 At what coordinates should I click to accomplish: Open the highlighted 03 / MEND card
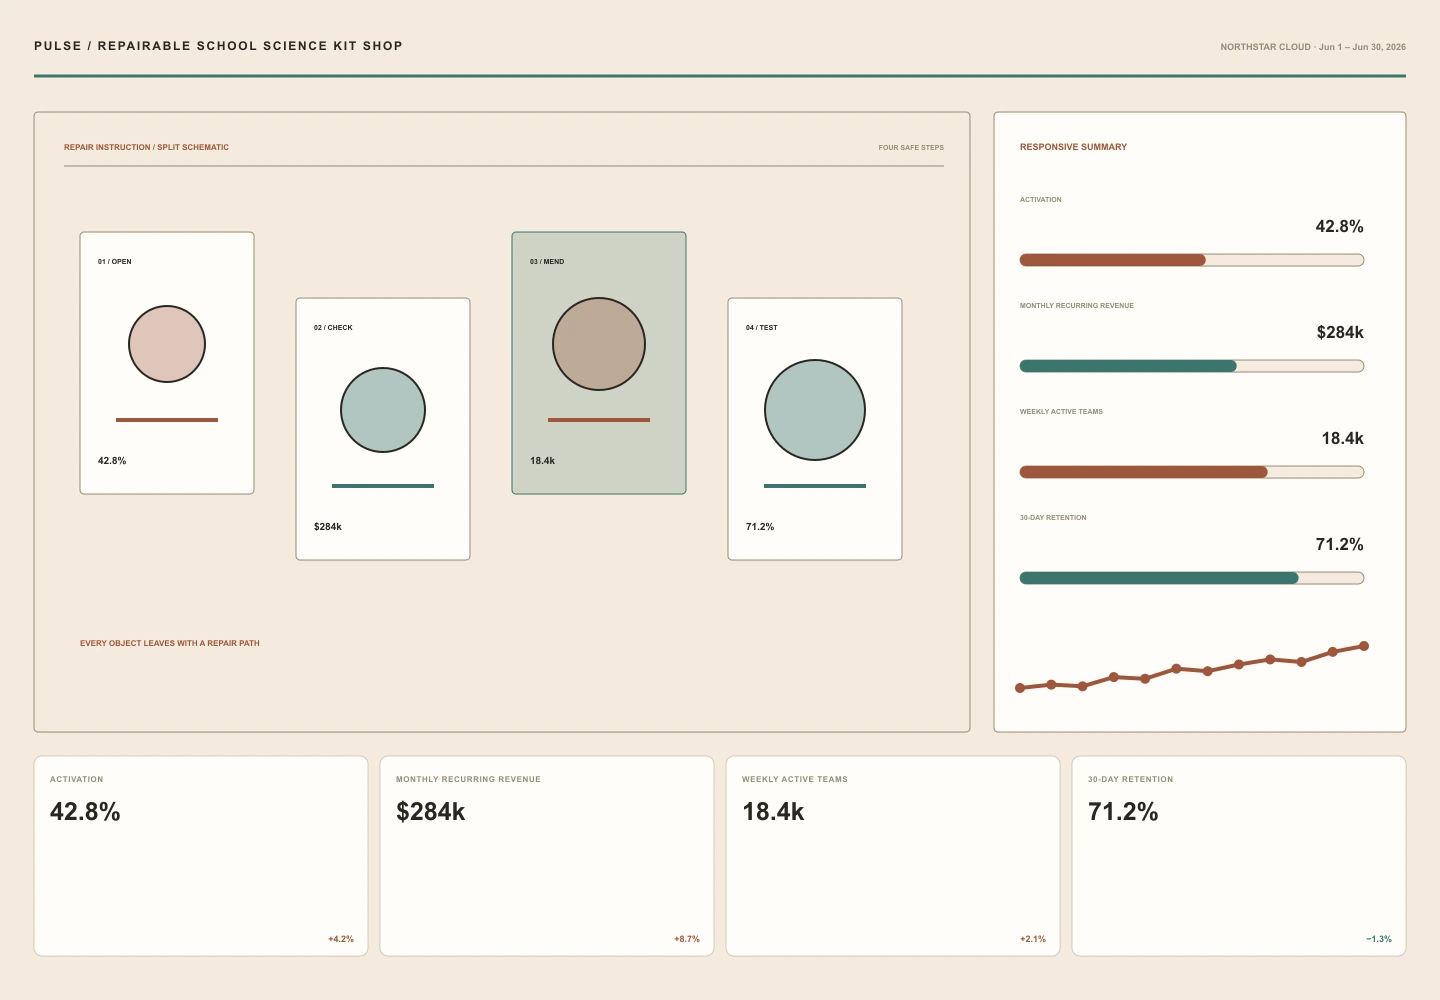coord(599,363)
